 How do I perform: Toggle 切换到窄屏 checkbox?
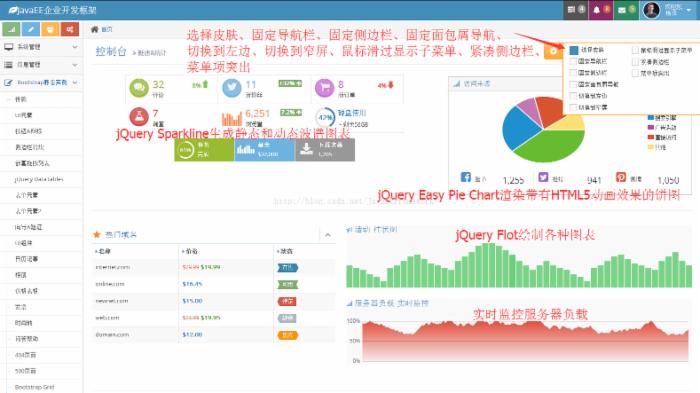(x=574, y=107)
